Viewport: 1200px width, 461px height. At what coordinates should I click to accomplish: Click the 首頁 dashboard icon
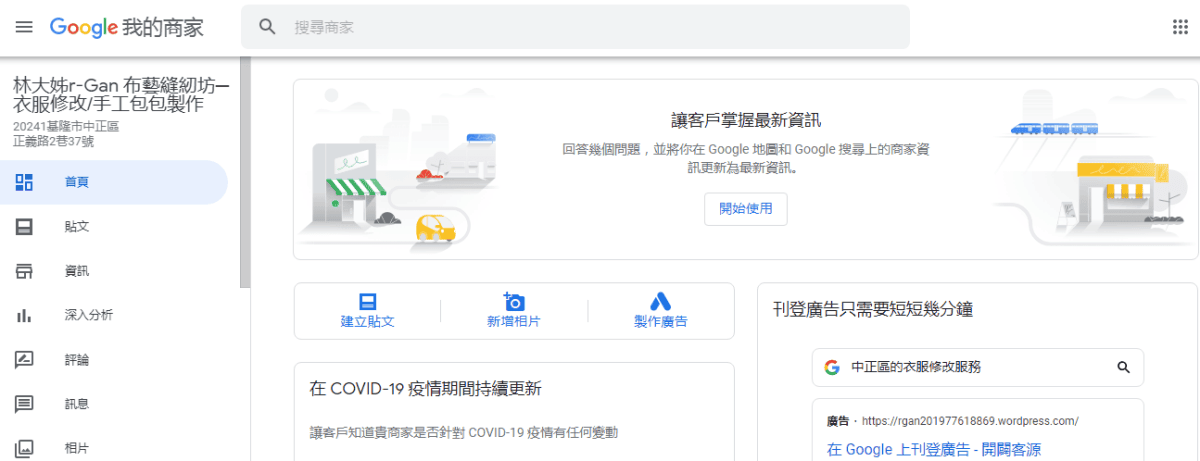pos(24,182)
